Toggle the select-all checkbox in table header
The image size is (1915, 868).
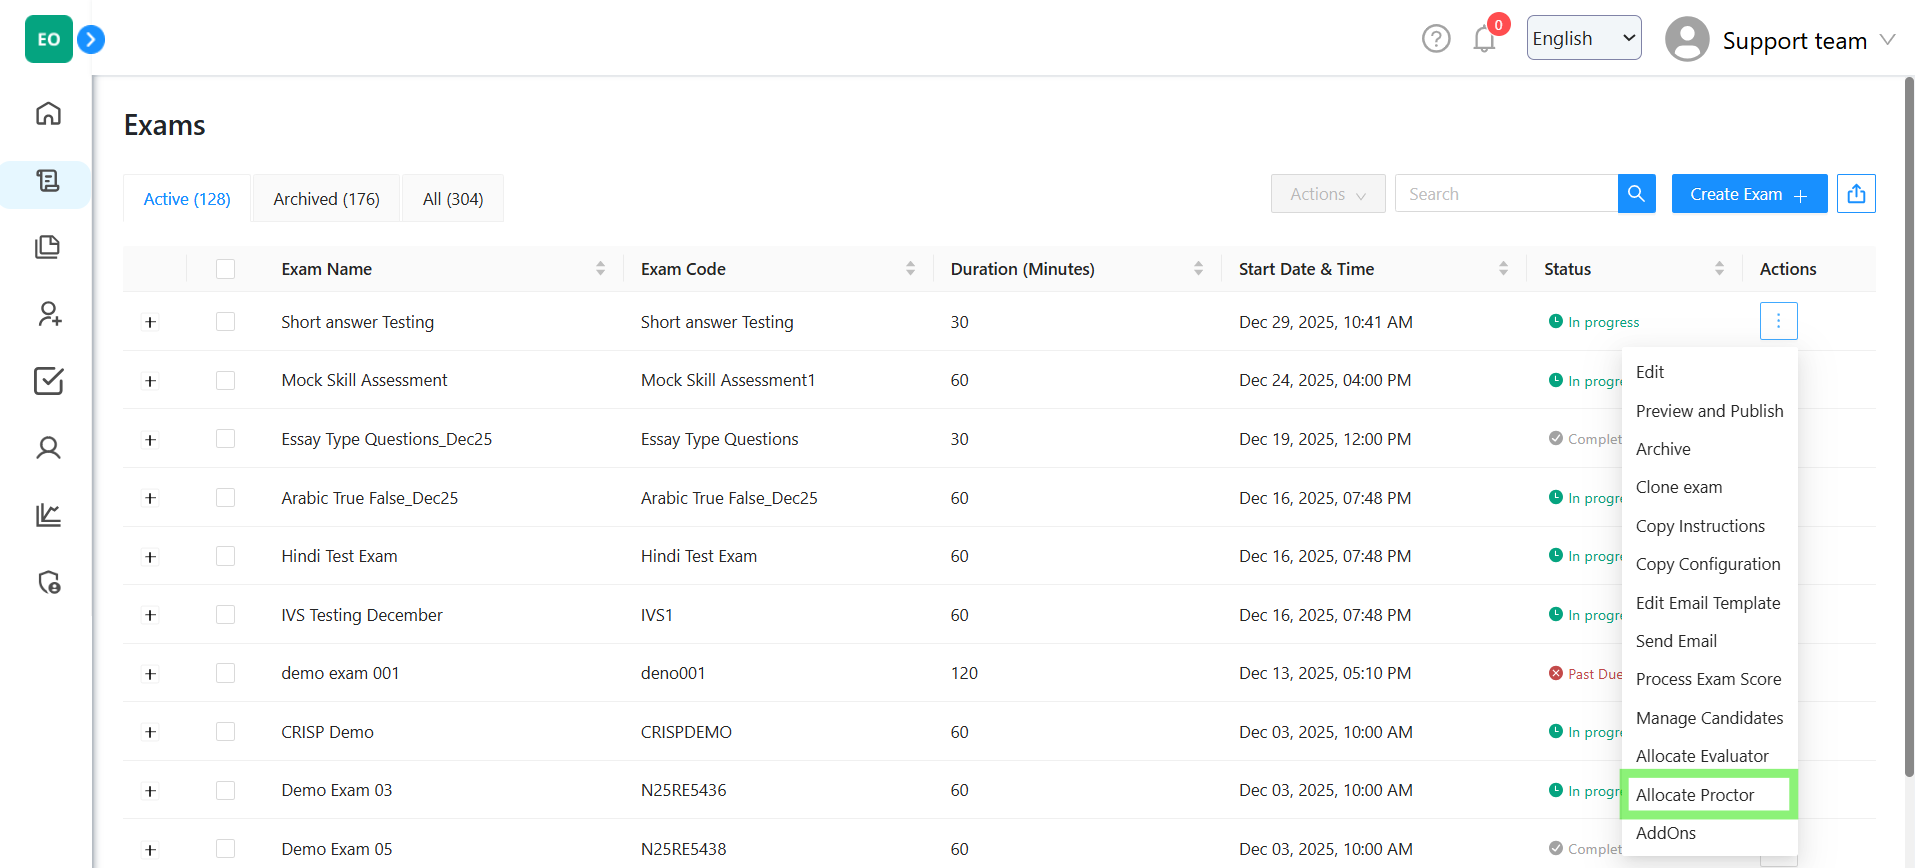coord(226,269)
